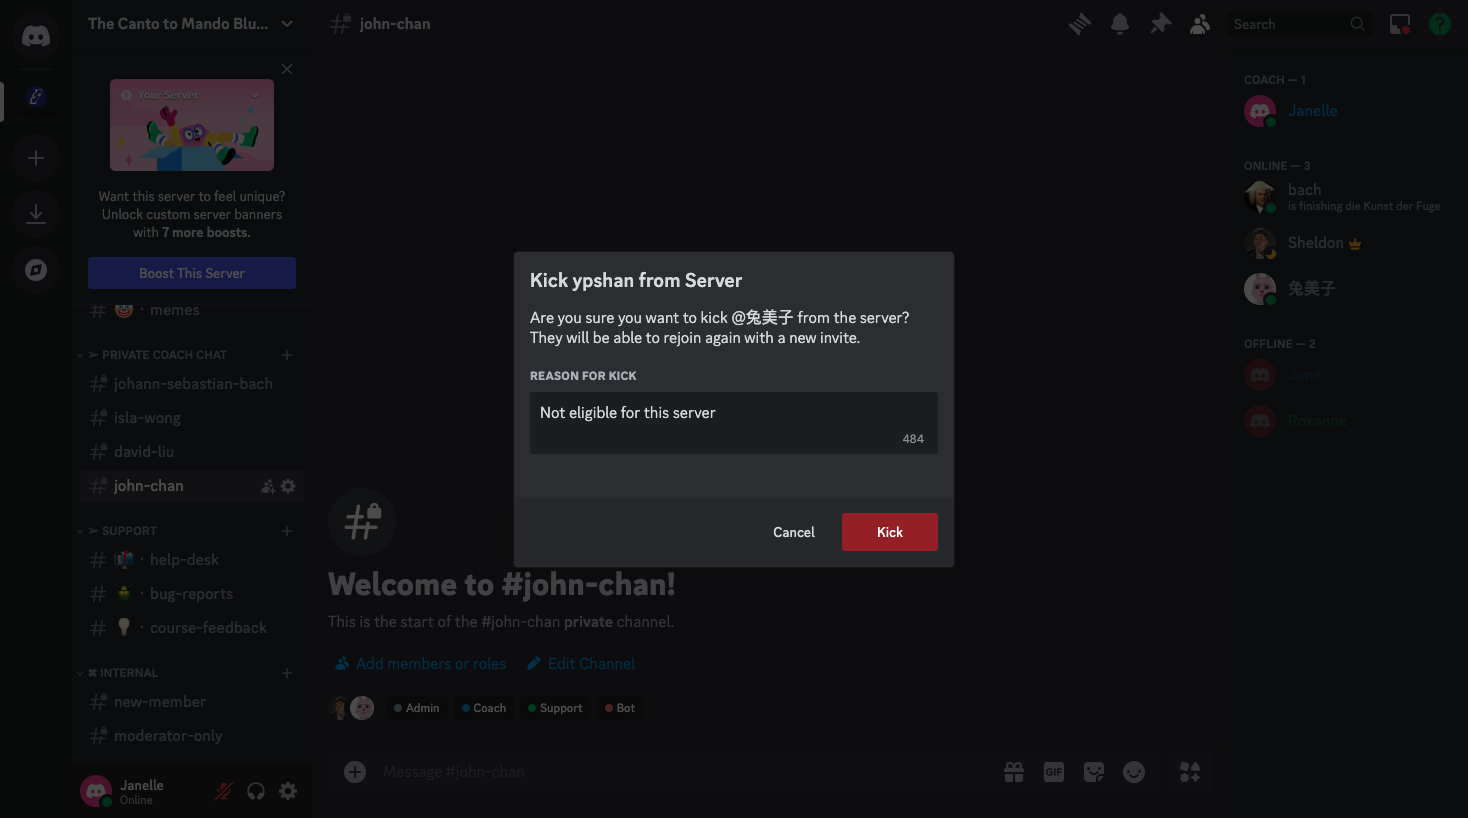Open notification settings bell icon
This screenshot has height=818, width=1468.
1120,24
